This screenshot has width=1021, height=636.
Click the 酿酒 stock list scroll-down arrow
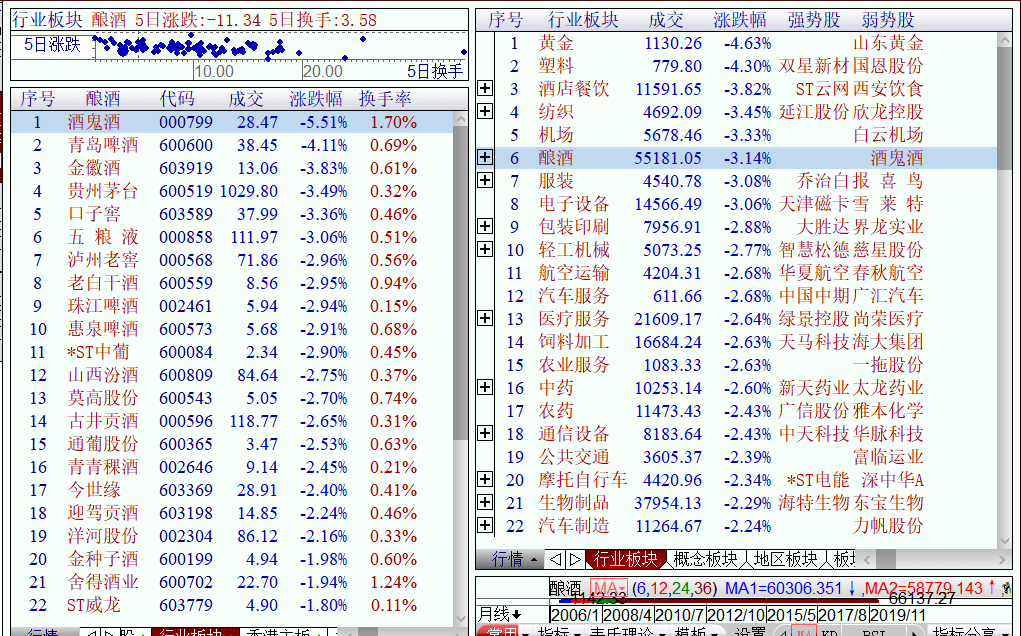[460, 618]
